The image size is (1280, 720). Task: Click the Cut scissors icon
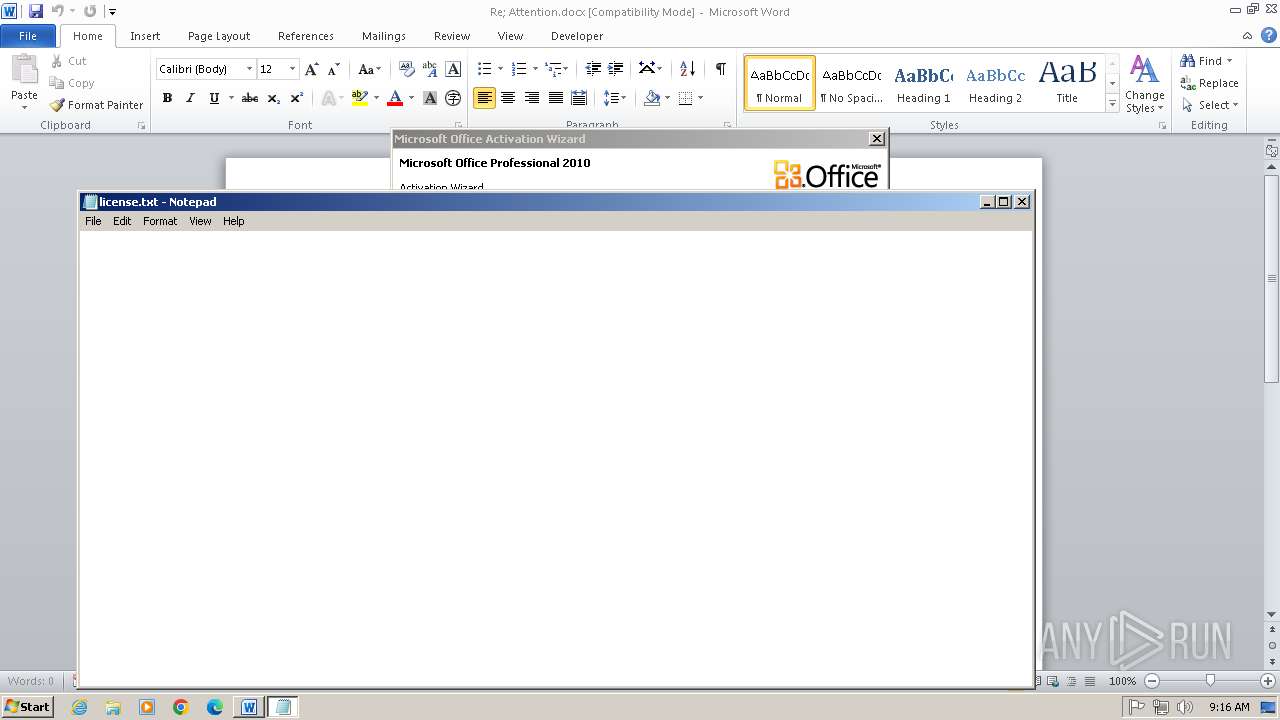pos(58,61)
